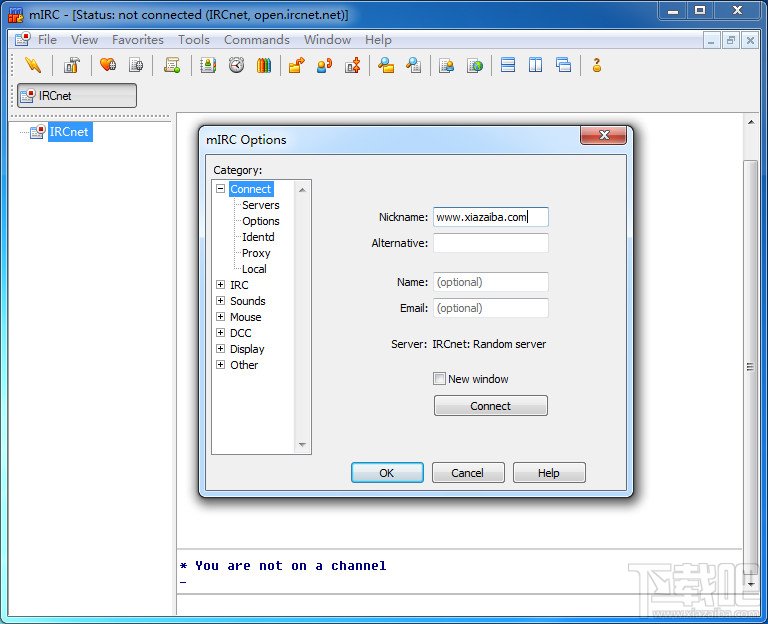Click the lightning bolt Connect toolbar icon
Screen dimensions: 768x624
click(x=33, y=65)
